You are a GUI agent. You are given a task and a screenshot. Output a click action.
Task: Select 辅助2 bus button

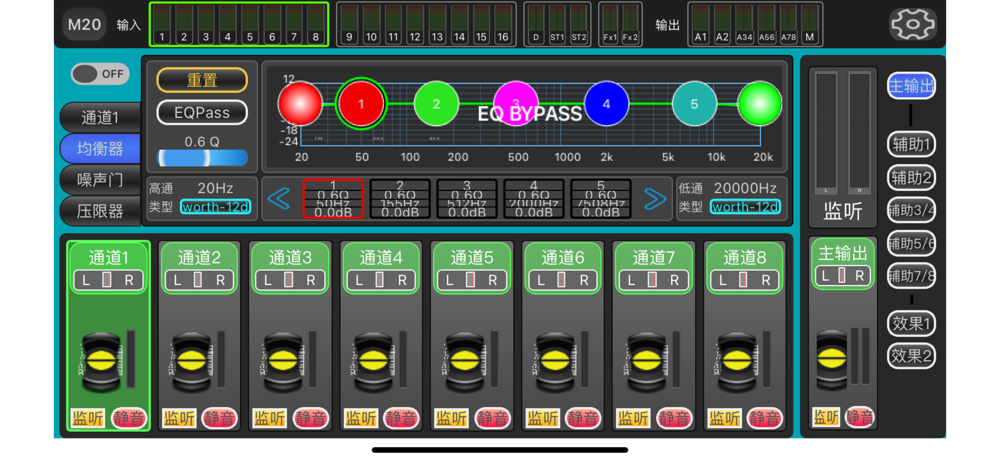click(x=911, y=177)
